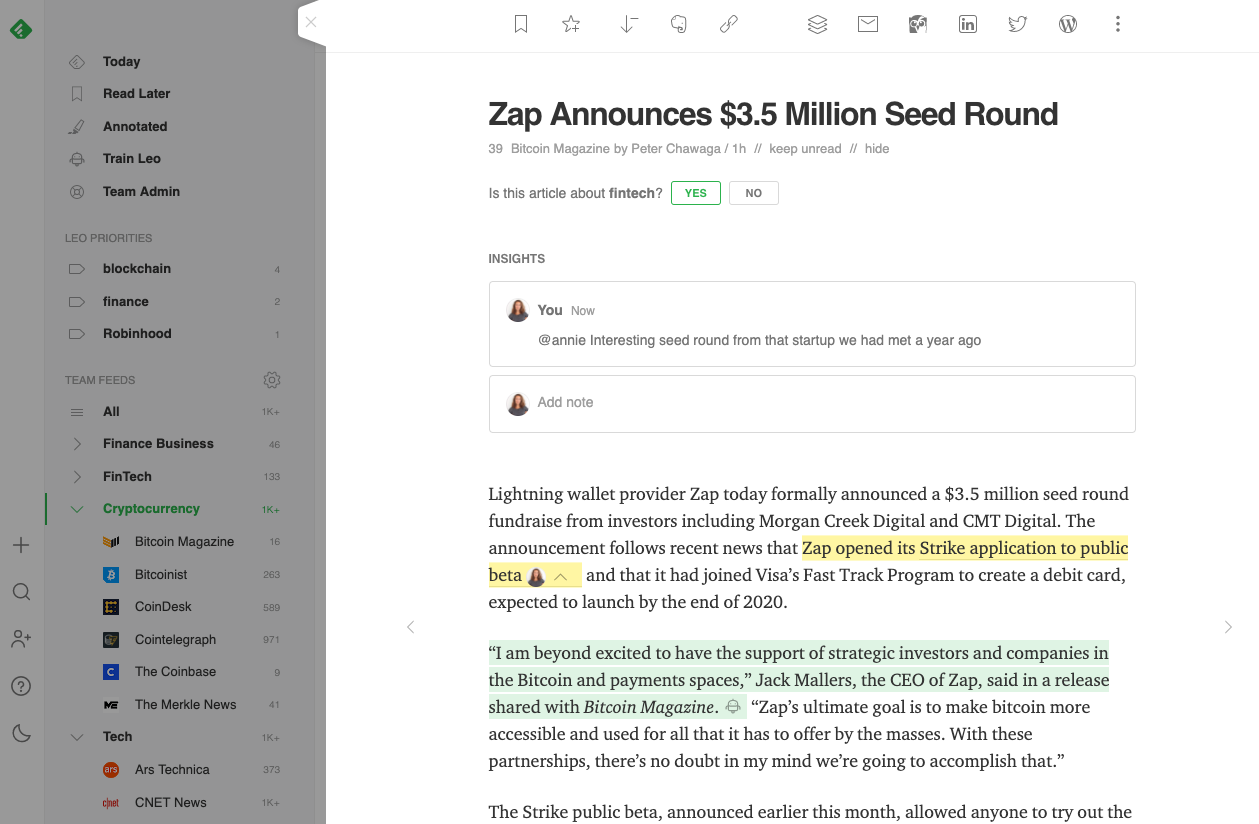
Task: Expand the Finance Business feed folder
Action: [x=77, y=444]
